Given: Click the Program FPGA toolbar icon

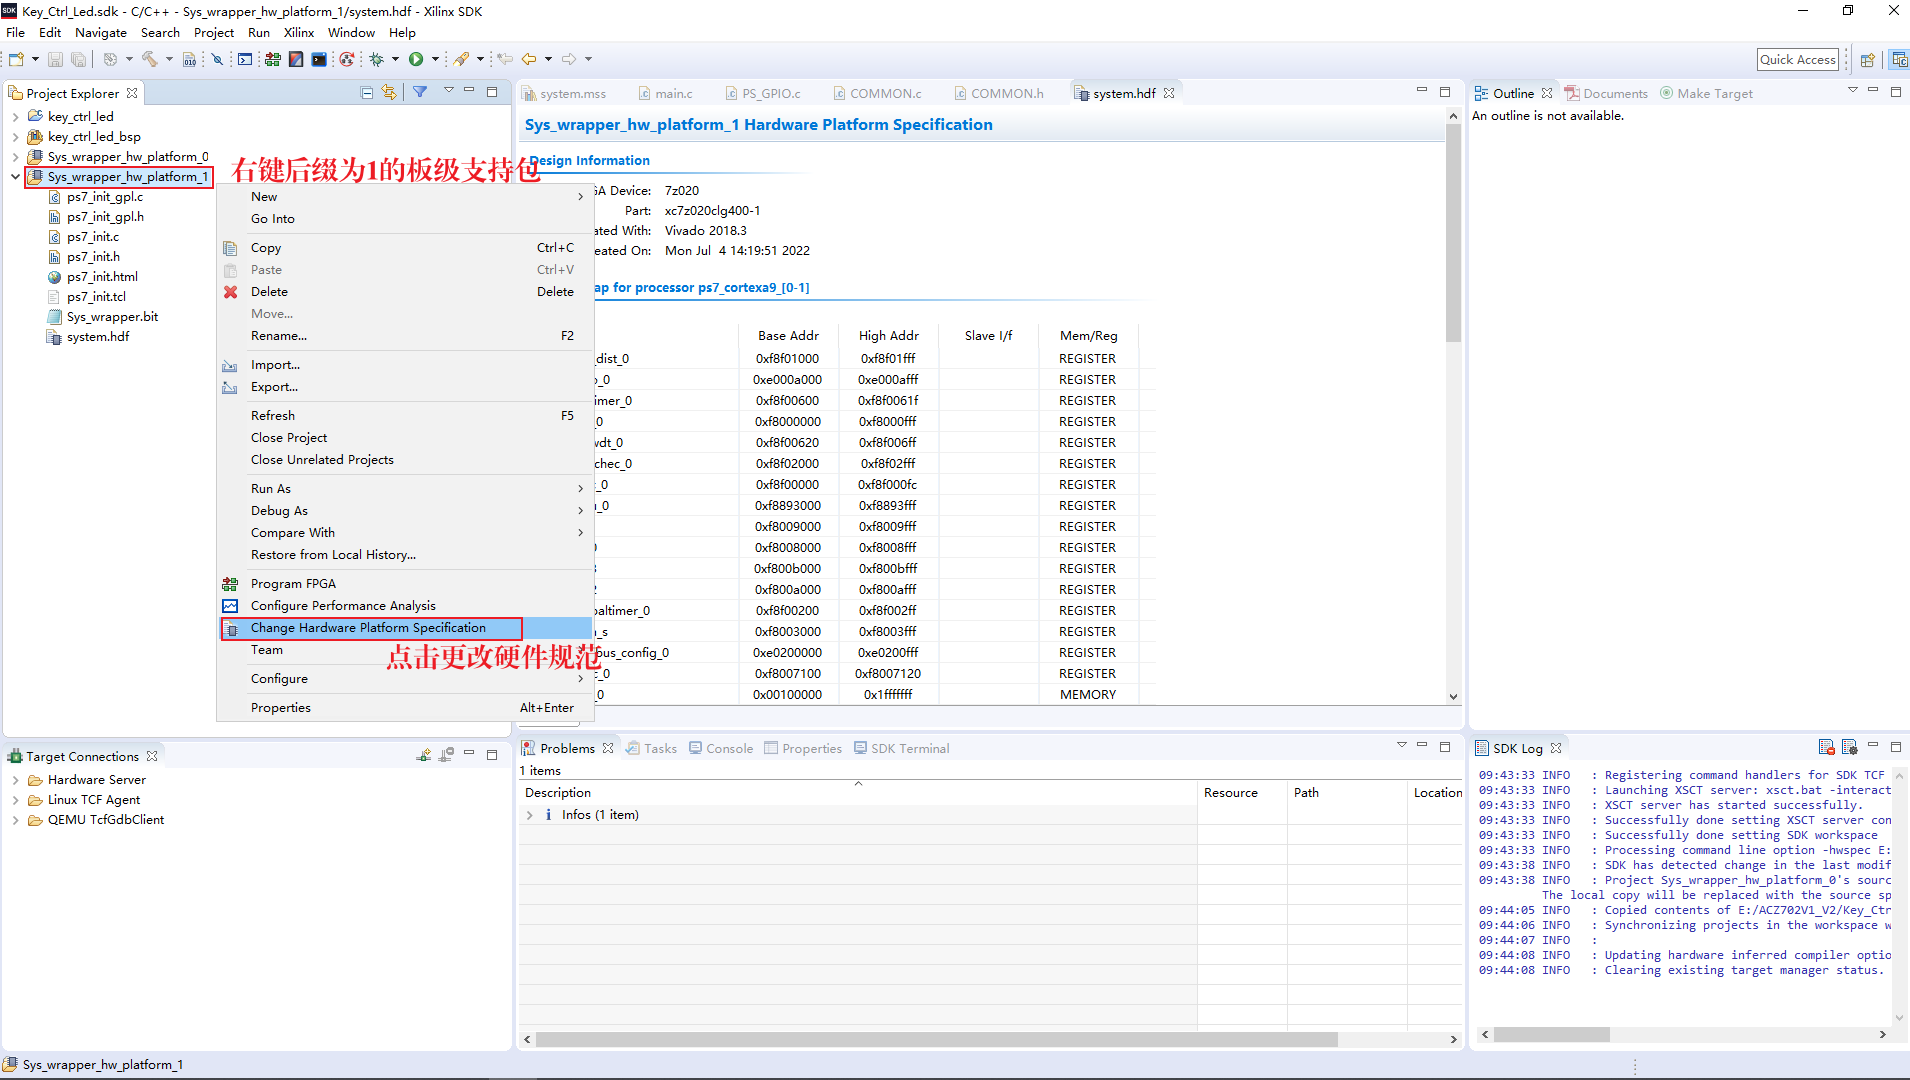Looking at the screenshot, I should pyautogui.click(x=272, y=59).
